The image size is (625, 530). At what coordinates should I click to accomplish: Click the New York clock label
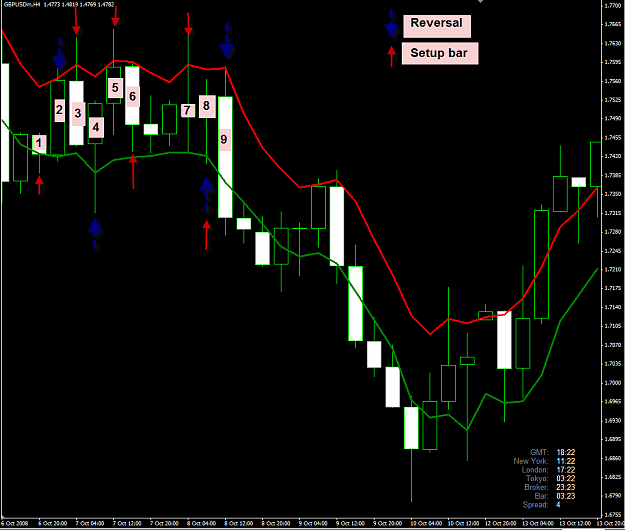tap(531, 461)
